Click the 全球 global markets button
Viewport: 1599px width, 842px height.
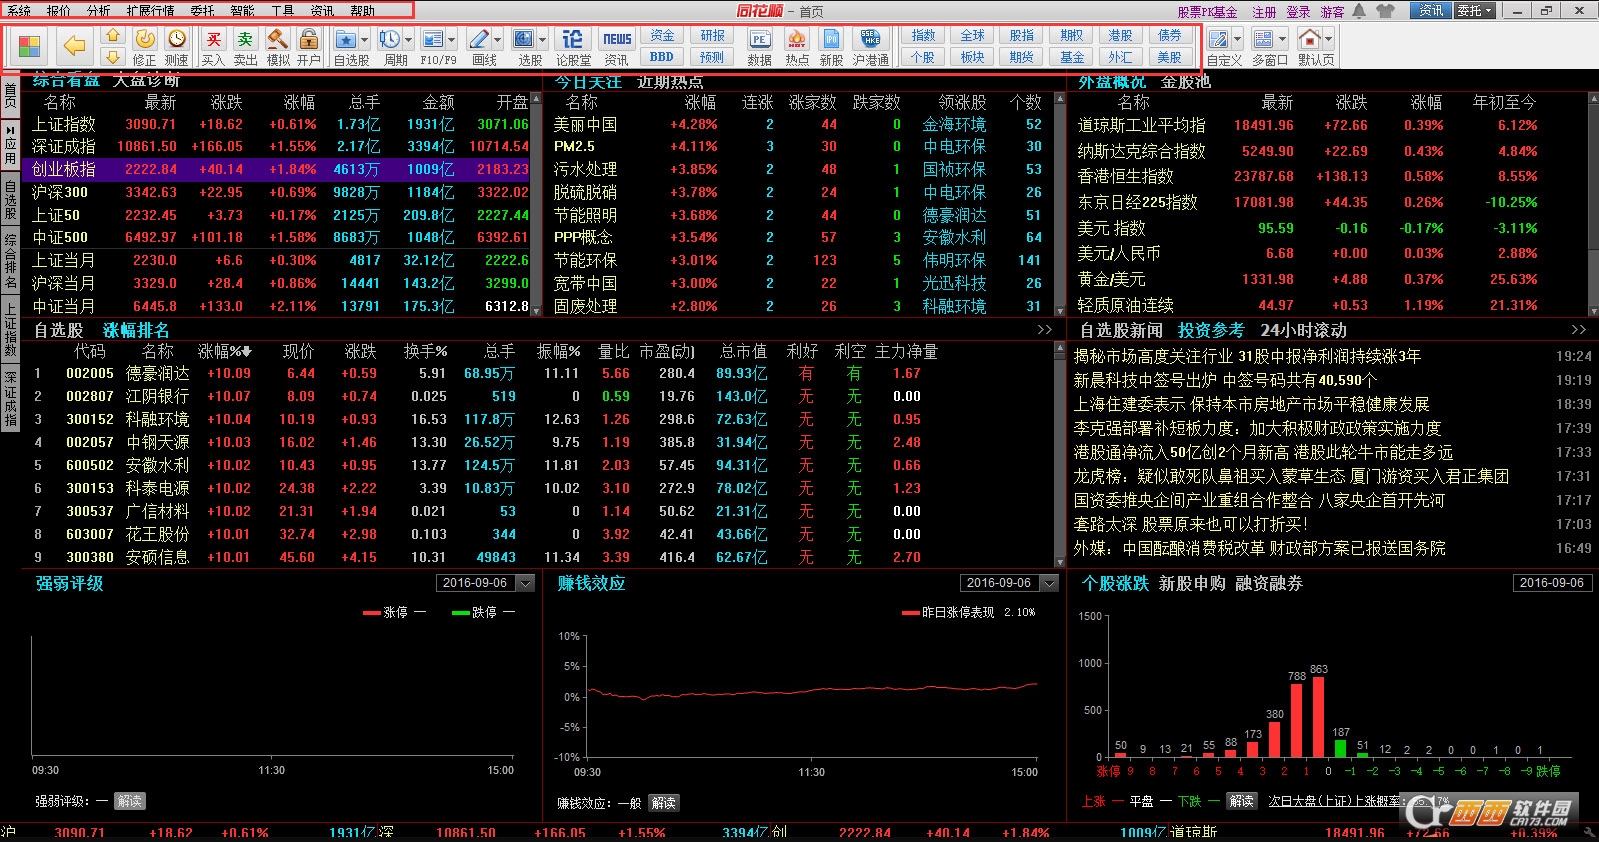(973, 36)
